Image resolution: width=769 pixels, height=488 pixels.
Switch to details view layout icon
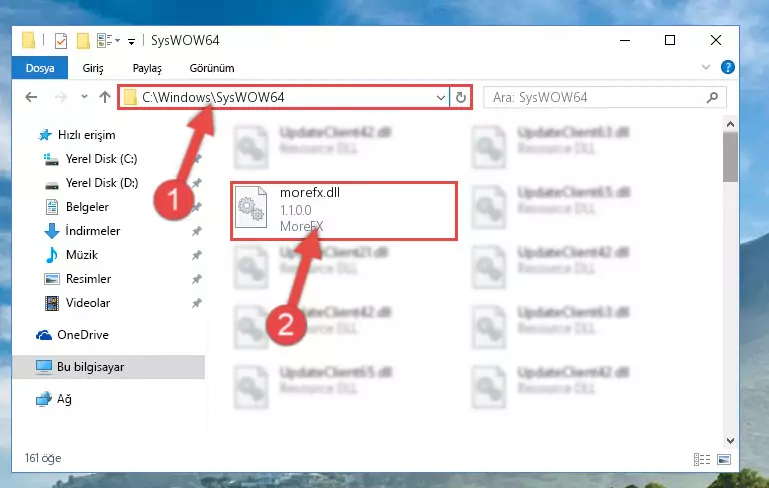tap(702, 460)
